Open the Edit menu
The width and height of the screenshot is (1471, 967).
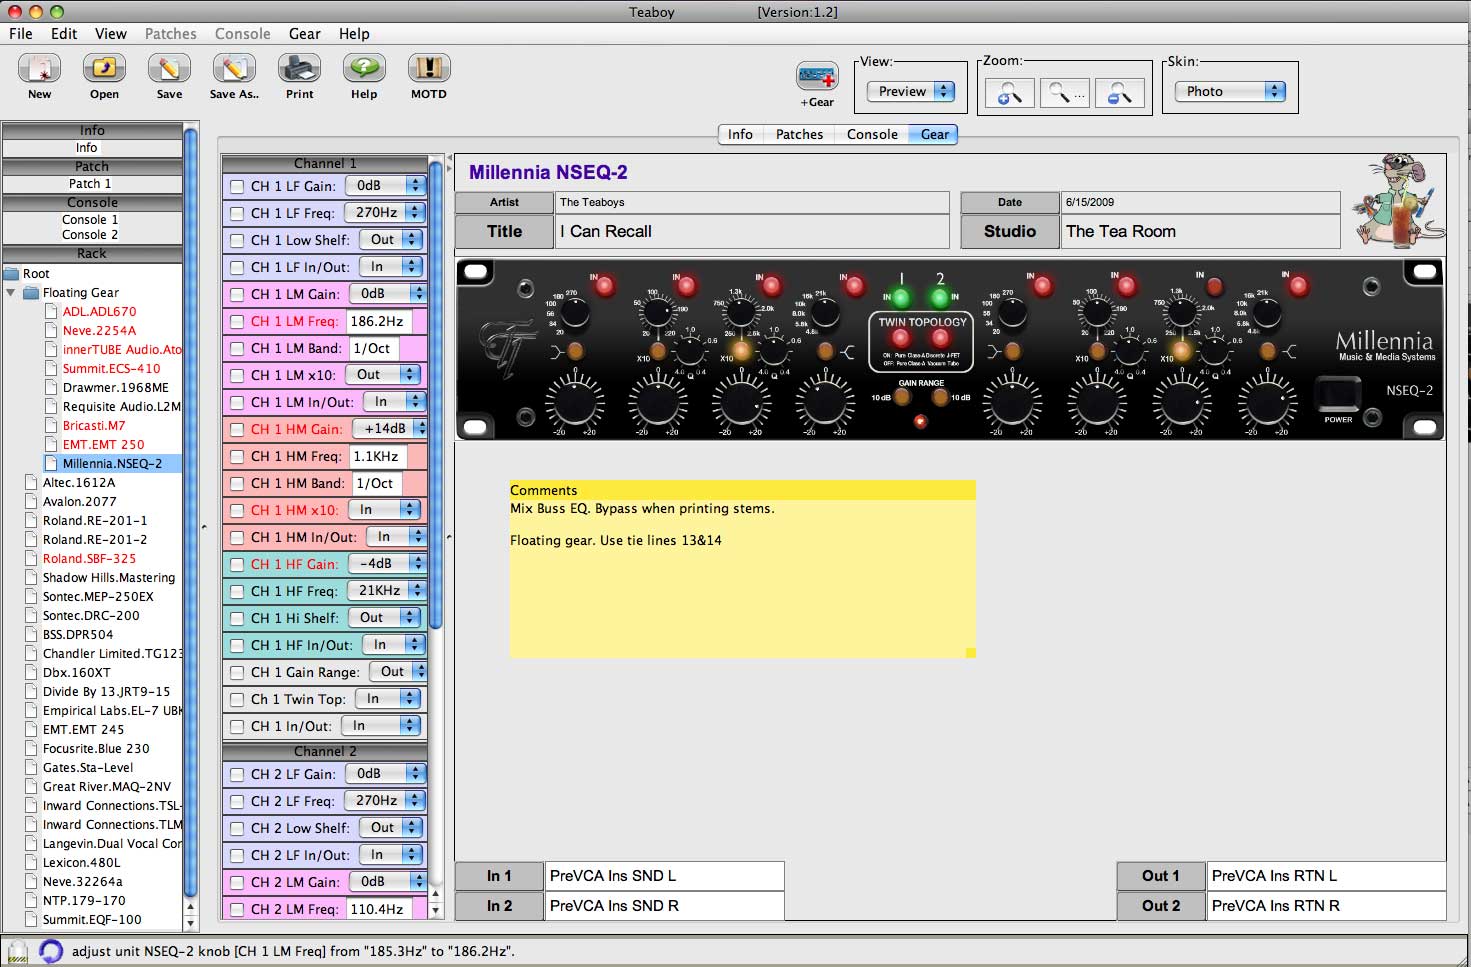click(x=64, y=33)
